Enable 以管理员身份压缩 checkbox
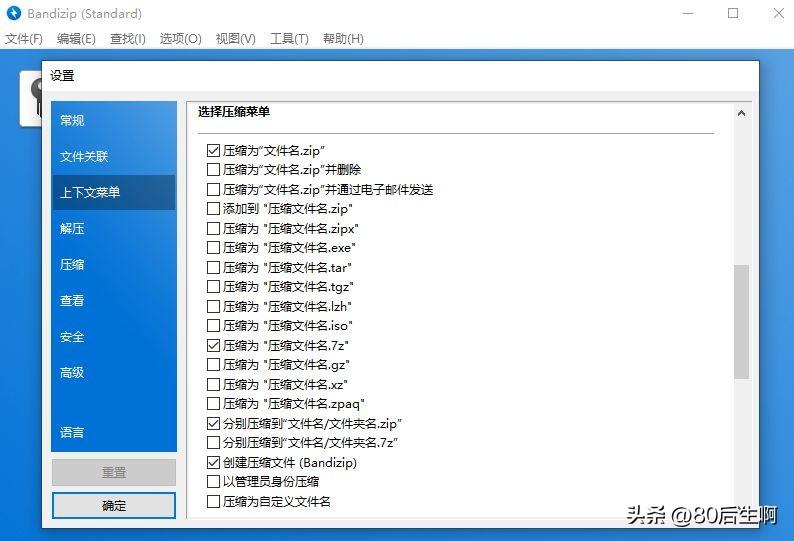The image size is (794, 541). 213,482
